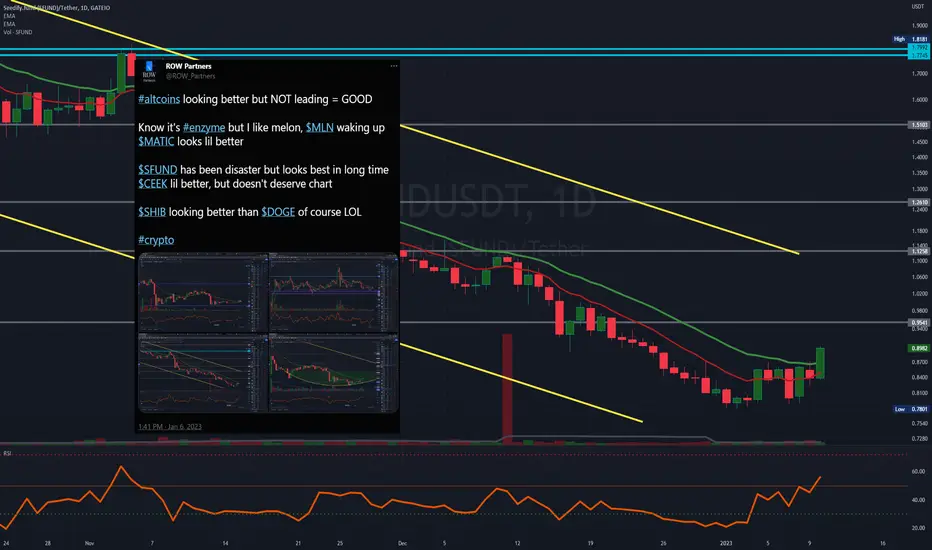This screenshot has height=550, width=932.
Task: Open the top-left chart thumbnail in the tweet
Action: tap(203, 292)
